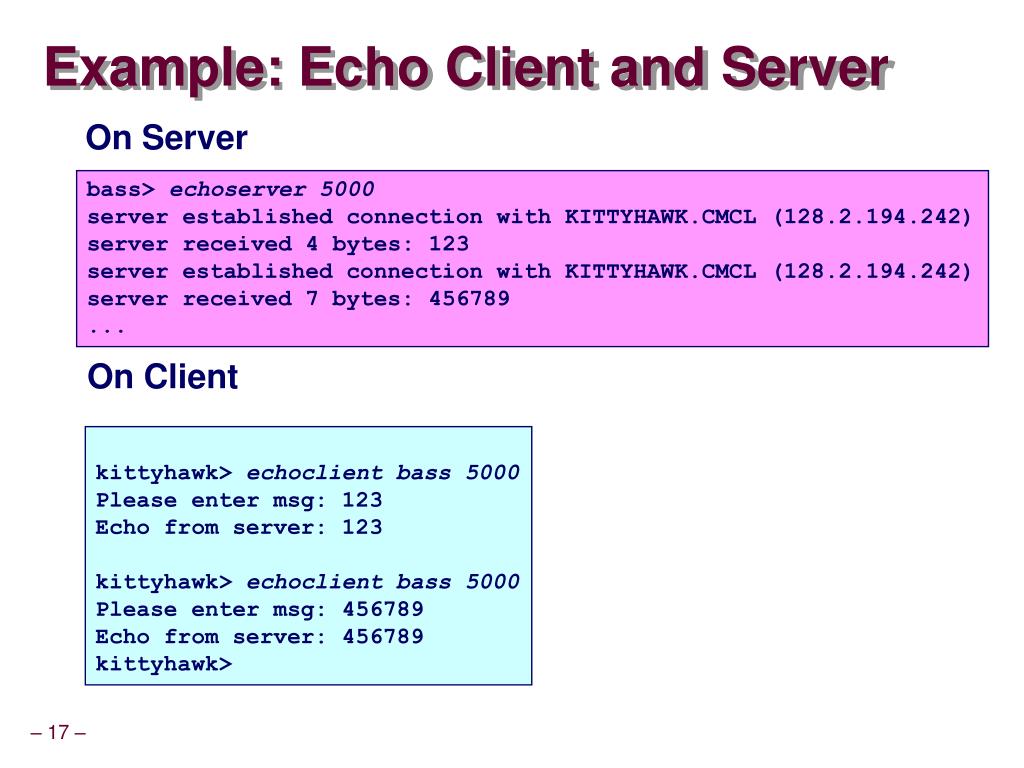Click the second "kittyhawk> echoclient bass 5000" line
This screenshot has height=768, width=1024.
(308, 582)
